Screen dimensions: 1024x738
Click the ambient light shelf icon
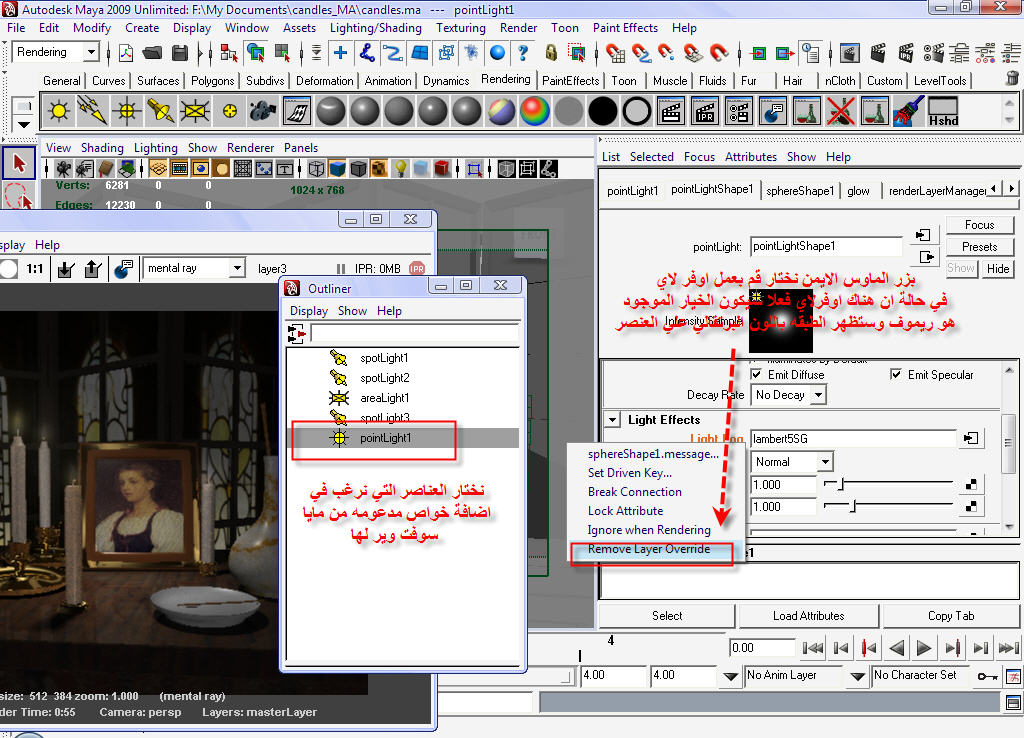click(59, 110)
